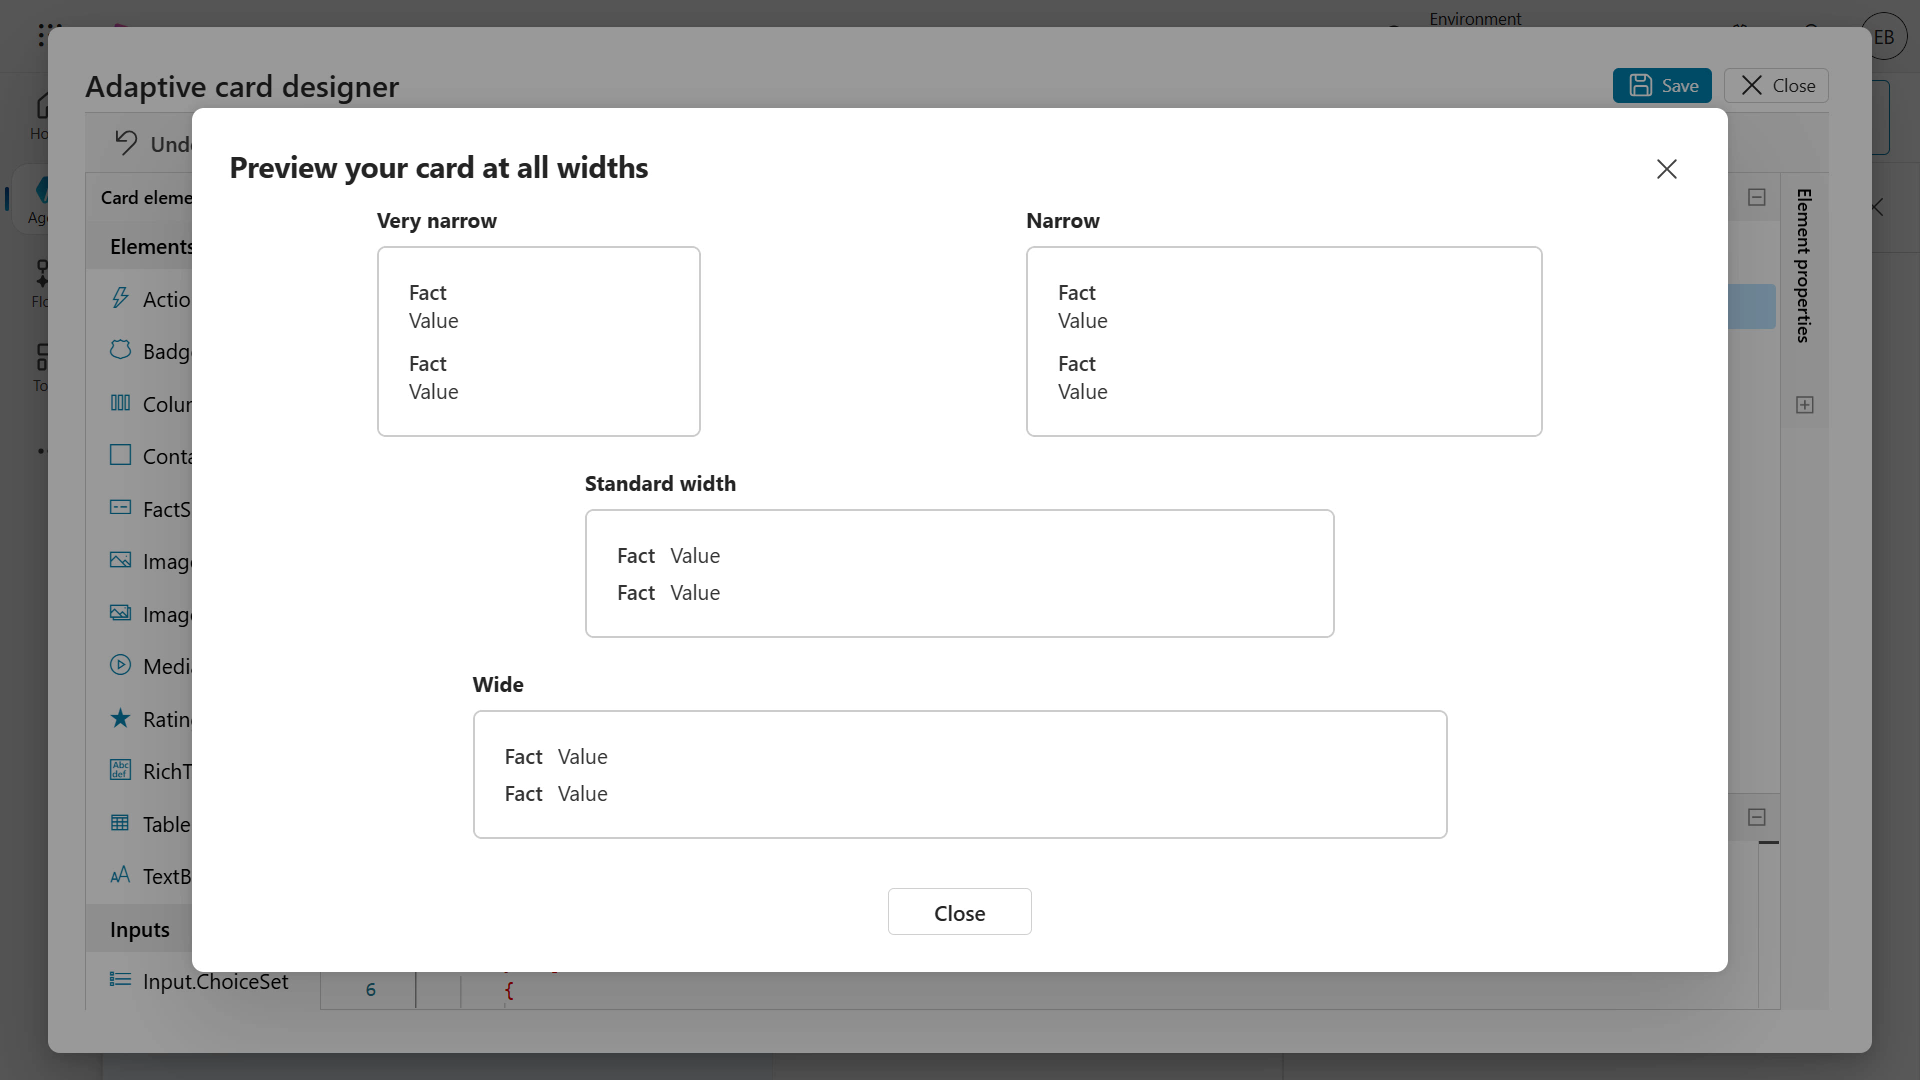The height and width of the screenshot is (1080, 1920).
Task: Insert a FactSet element
Action: pyautogui.click(x=121, y=509)
